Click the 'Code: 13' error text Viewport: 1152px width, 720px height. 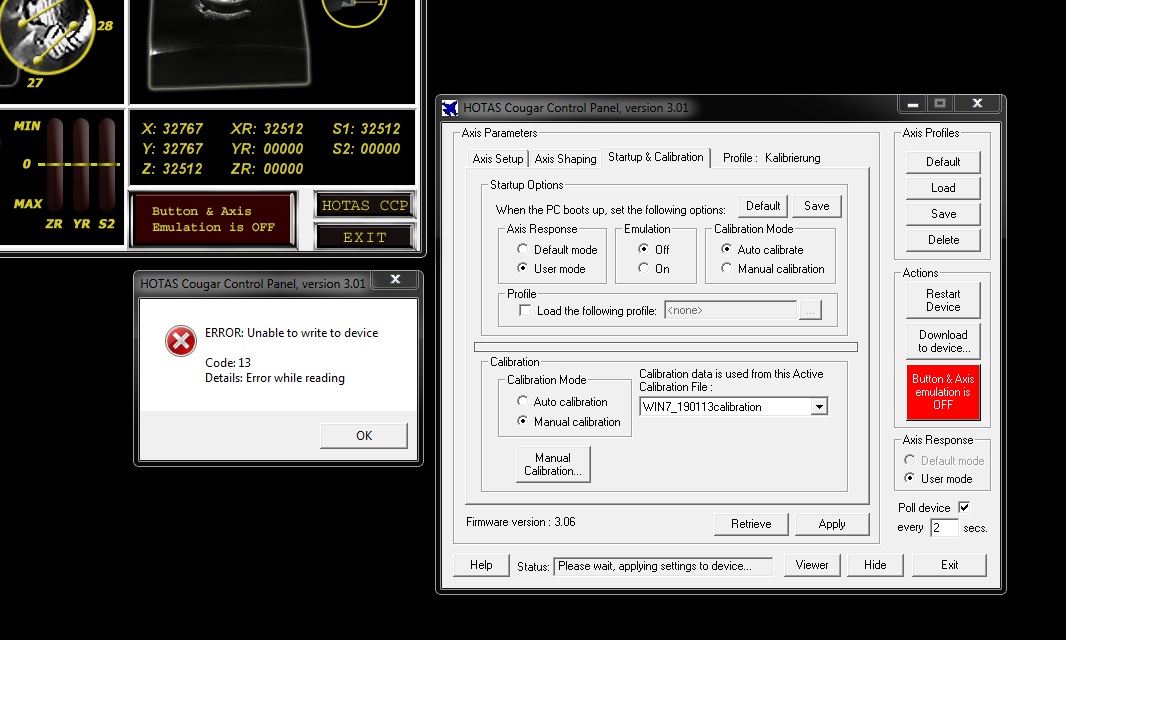(x=228, y=363)
